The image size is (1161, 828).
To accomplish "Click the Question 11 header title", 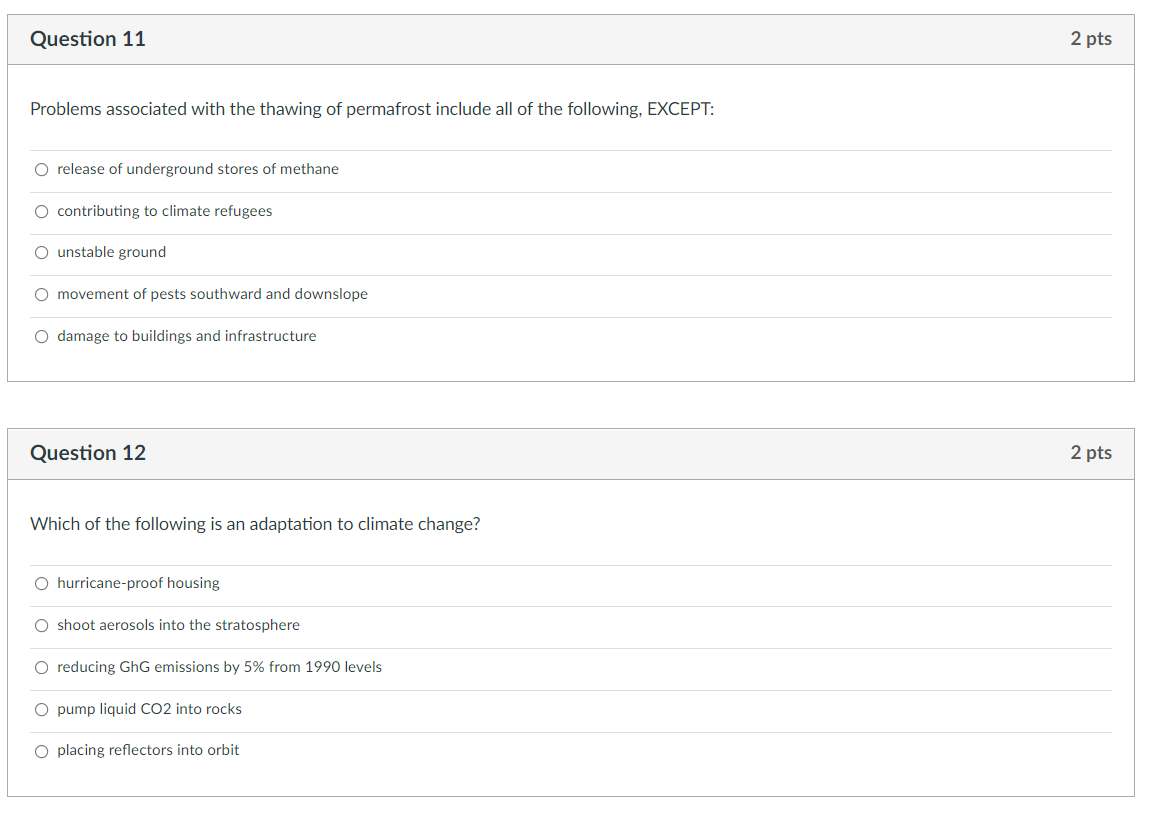I will (x=87, y=39).
